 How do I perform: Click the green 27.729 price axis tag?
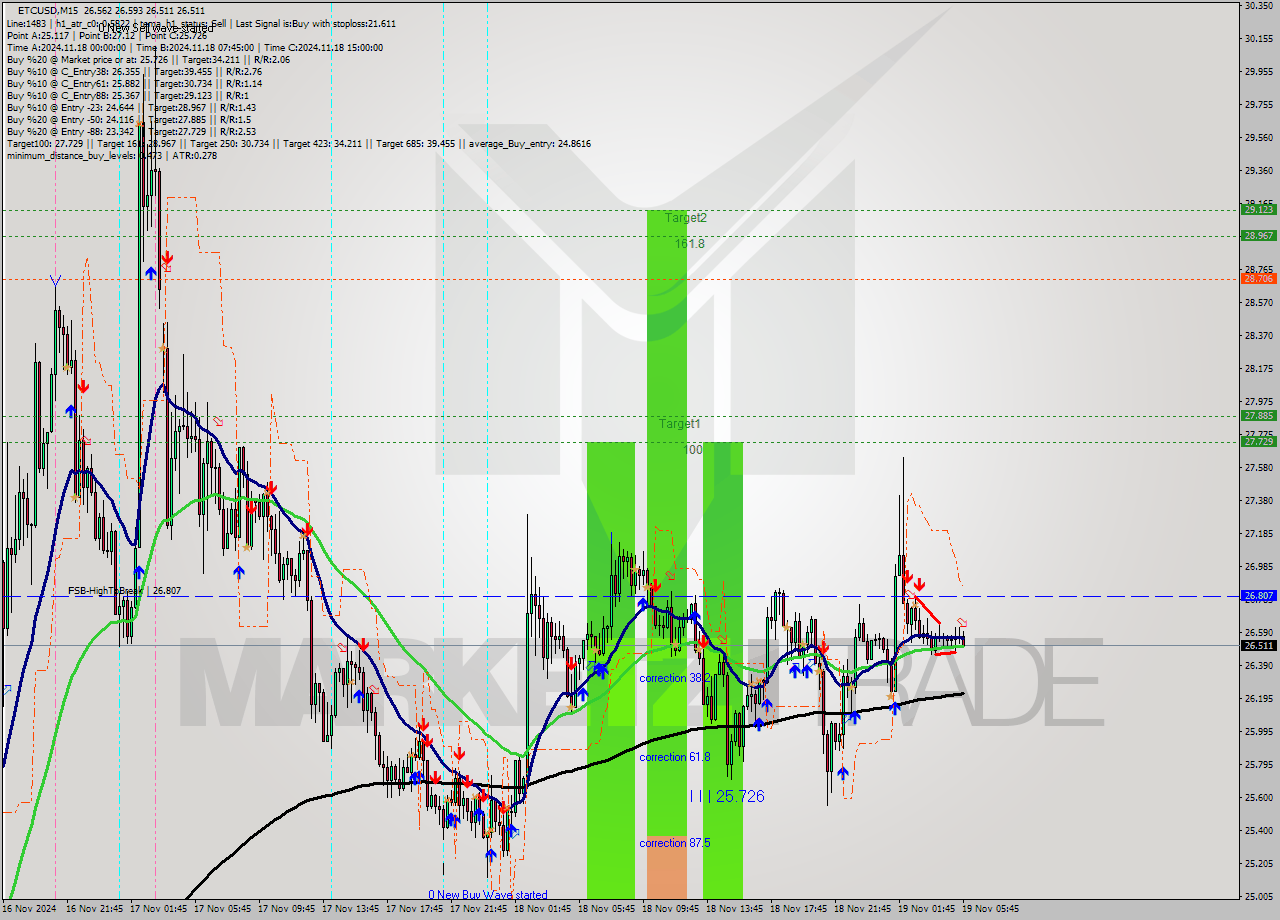(x=1258, y=441)
